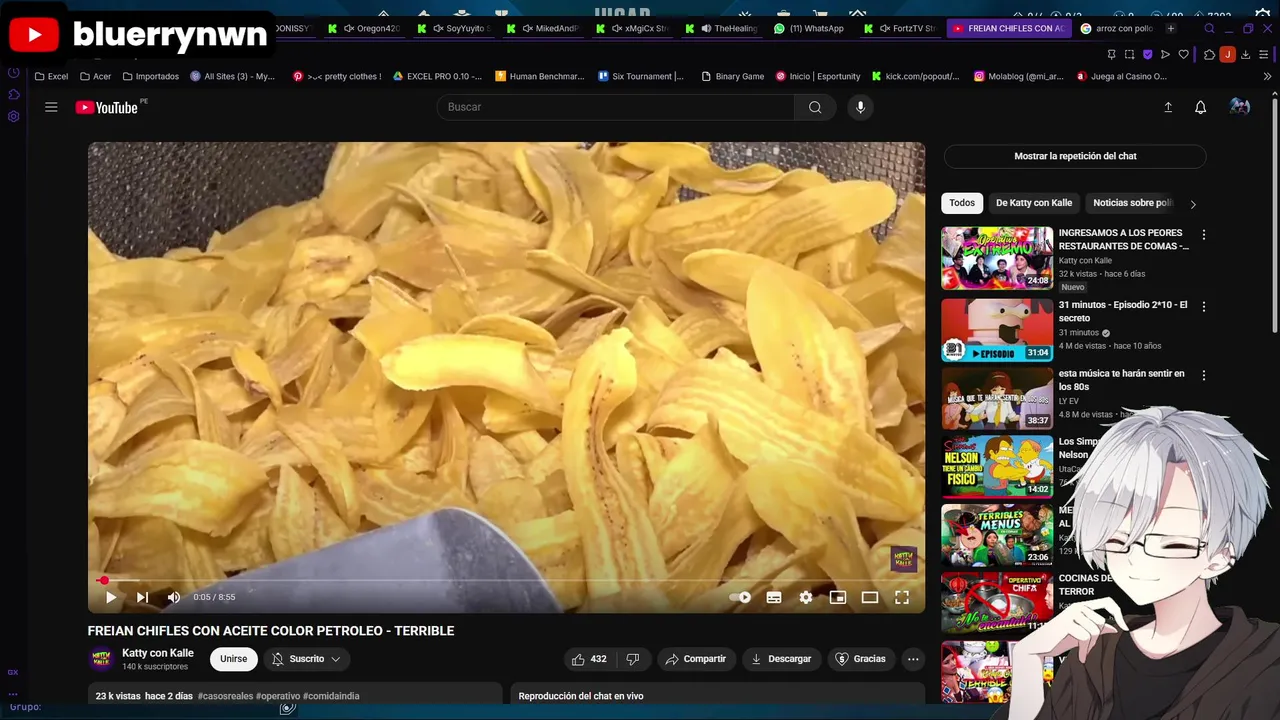Click the Gracias button

[860, 659]
